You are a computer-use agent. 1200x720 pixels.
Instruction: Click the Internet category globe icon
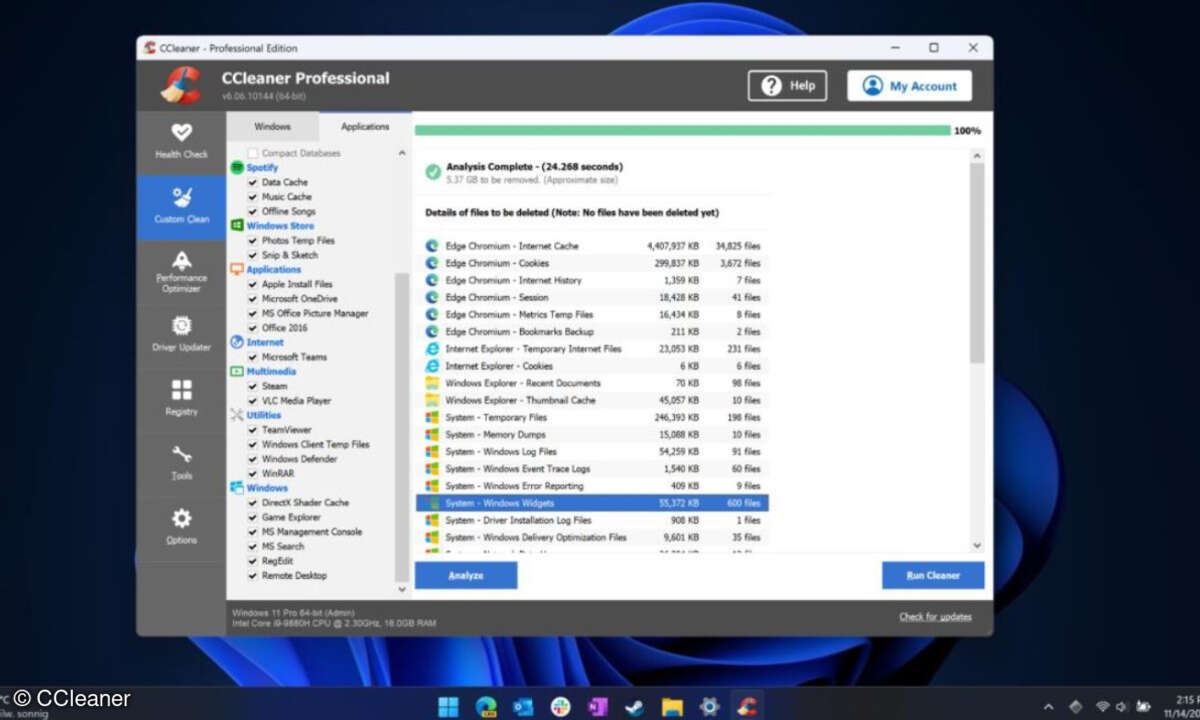click(x=237, y=342)
